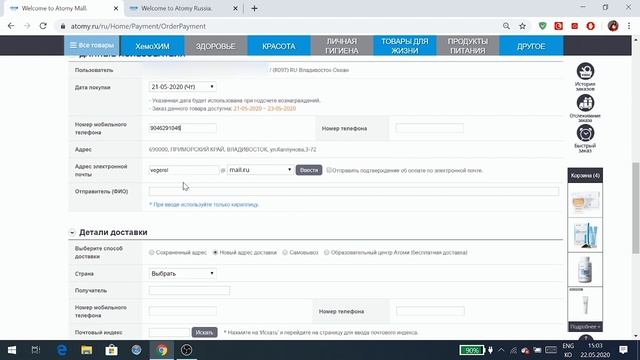Viewport: 640px width, 360px height.
Task: Open Task View in taskbar
Action: pyautogui.click(x=36, y=350)
